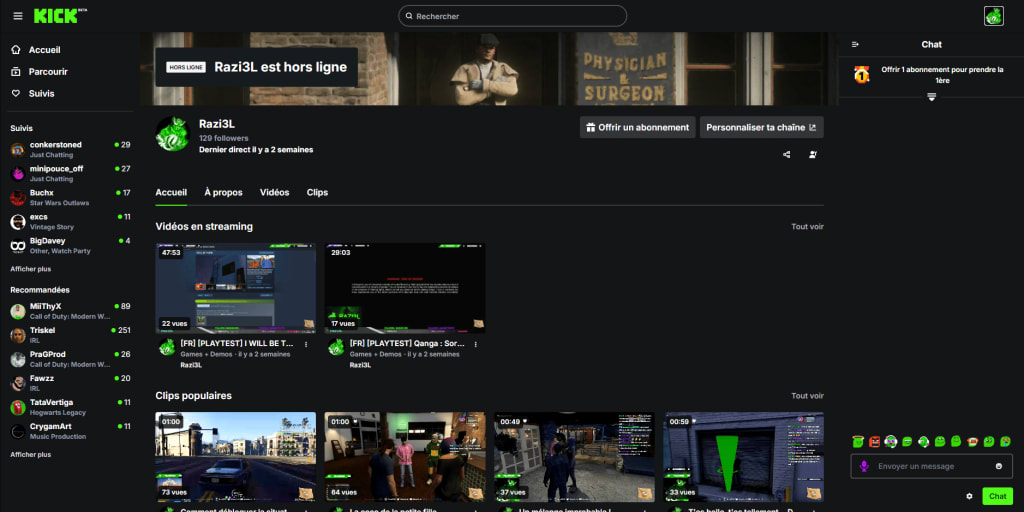Screen dimensions: 1024x512
Task: Open minipouce_off channel in sidebar
Action: (69, 173)
